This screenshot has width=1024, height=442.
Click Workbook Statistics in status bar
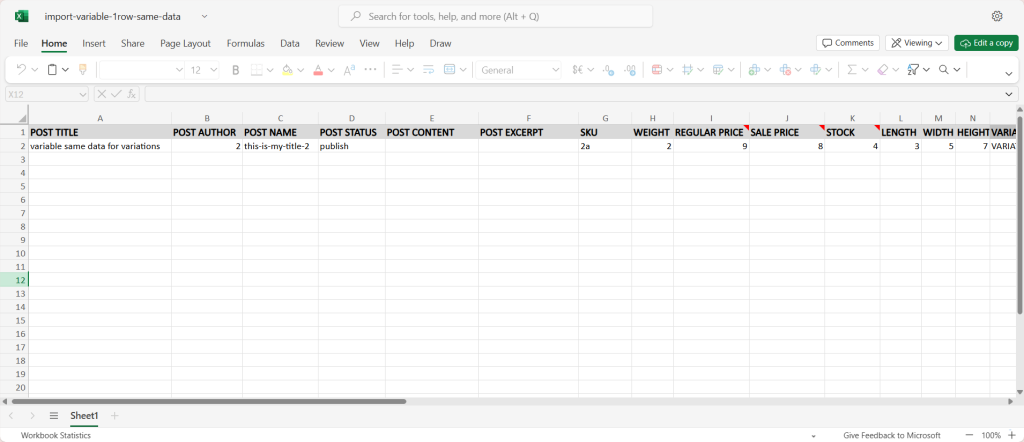56,435
